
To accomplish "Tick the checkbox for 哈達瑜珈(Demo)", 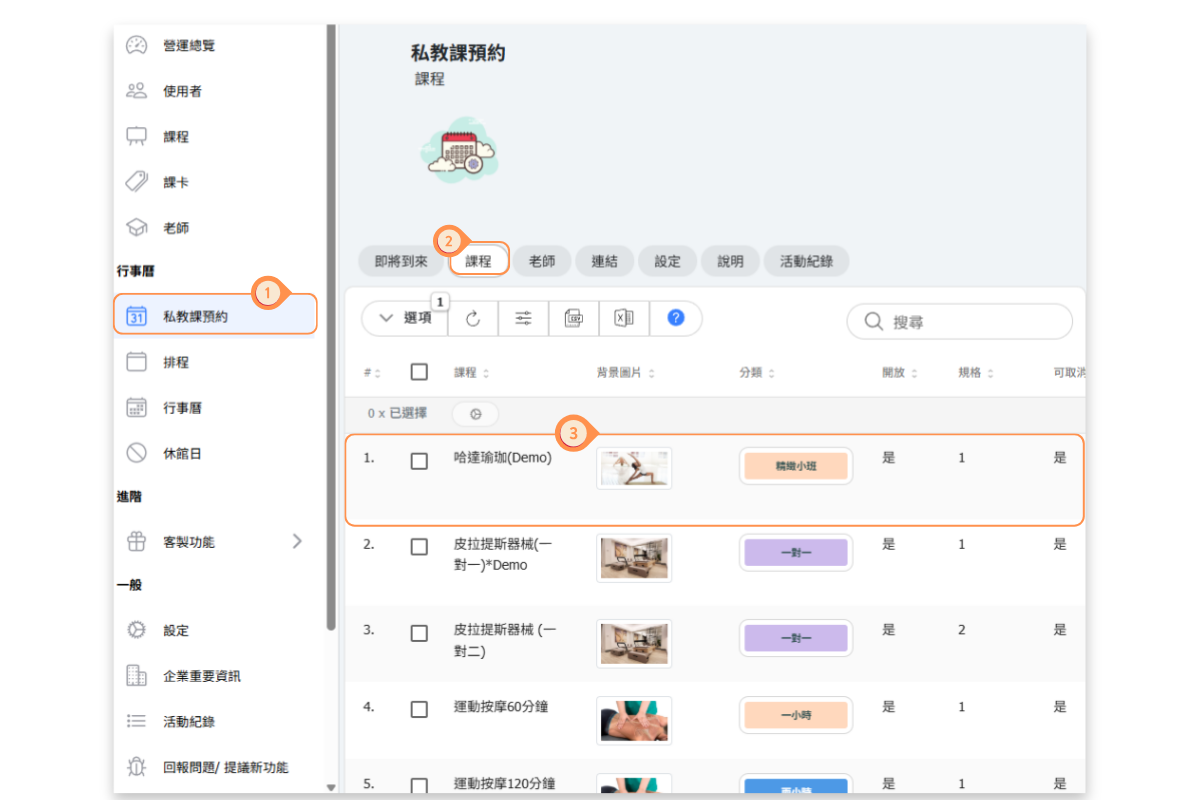I will [419, 461].
